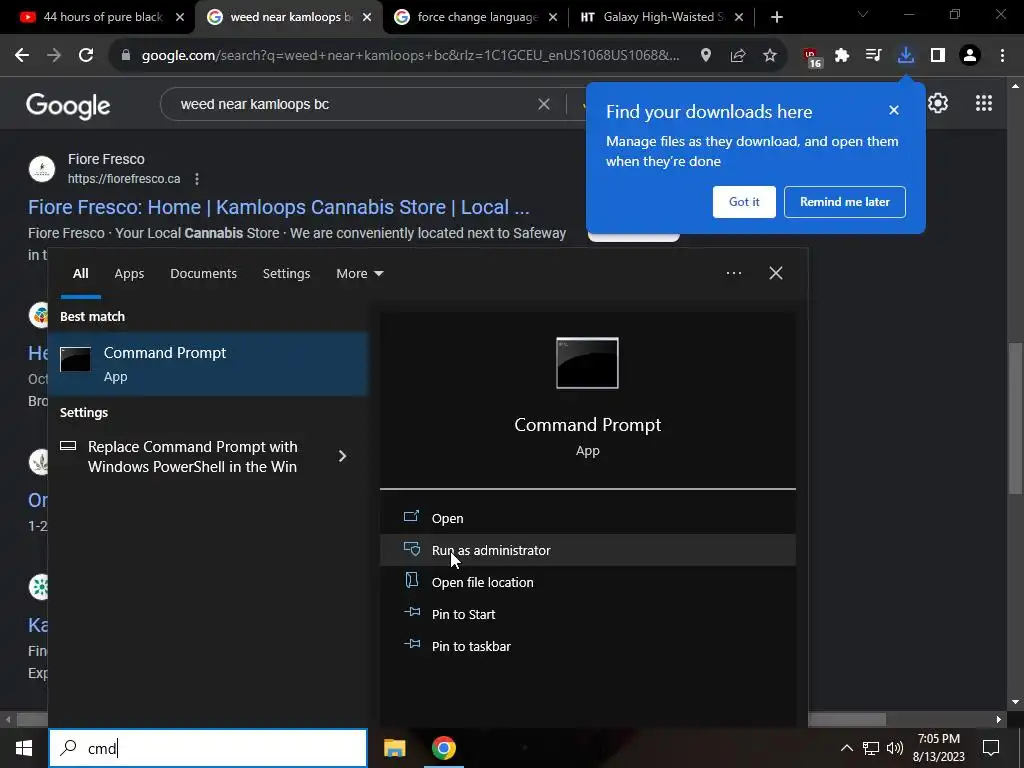The height and width of the screenshot is (768, 1024).
Task: Click the Google logo
Action: (68, 106)
